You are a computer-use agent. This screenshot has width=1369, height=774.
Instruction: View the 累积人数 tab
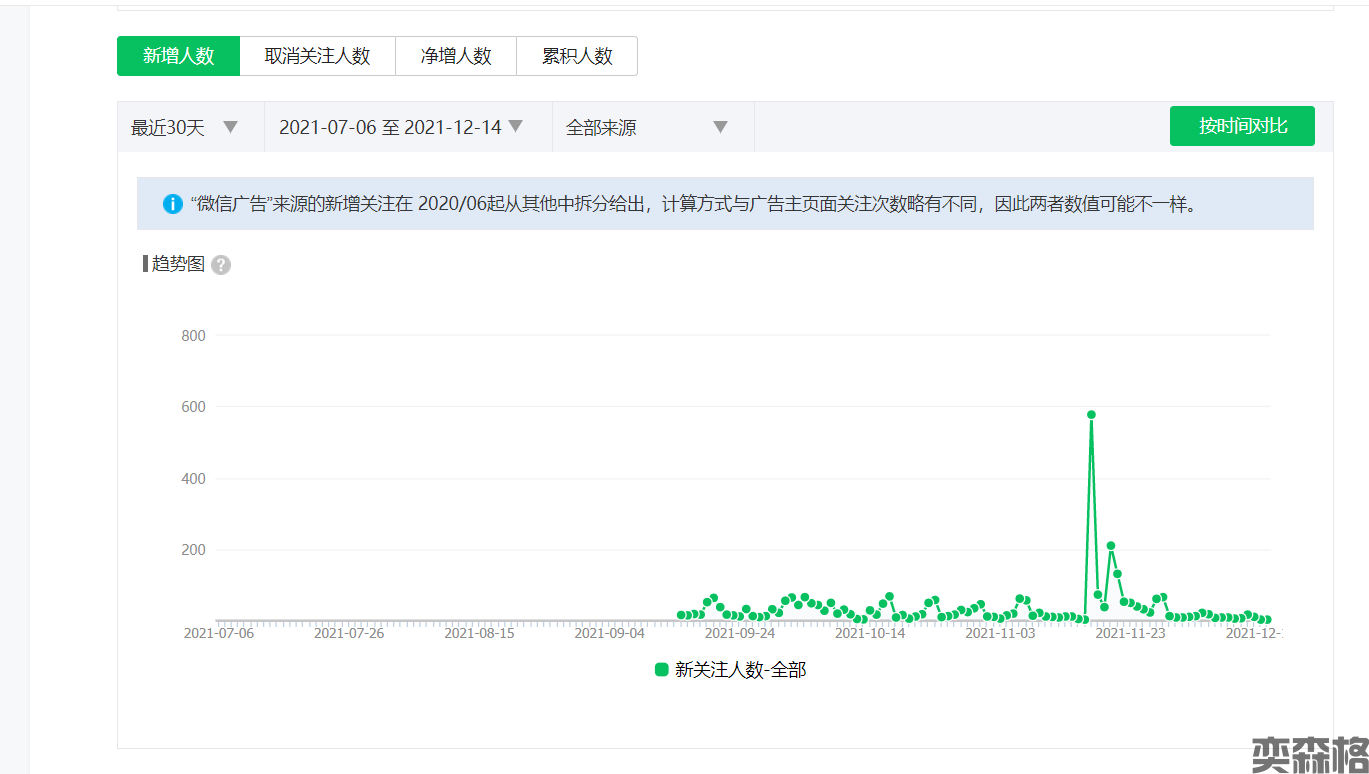[x=577, y=56]
